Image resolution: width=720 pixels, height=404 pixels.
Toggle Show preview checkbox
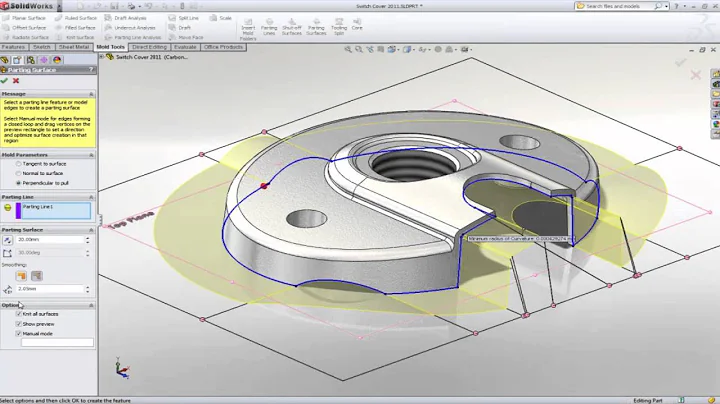19,324
